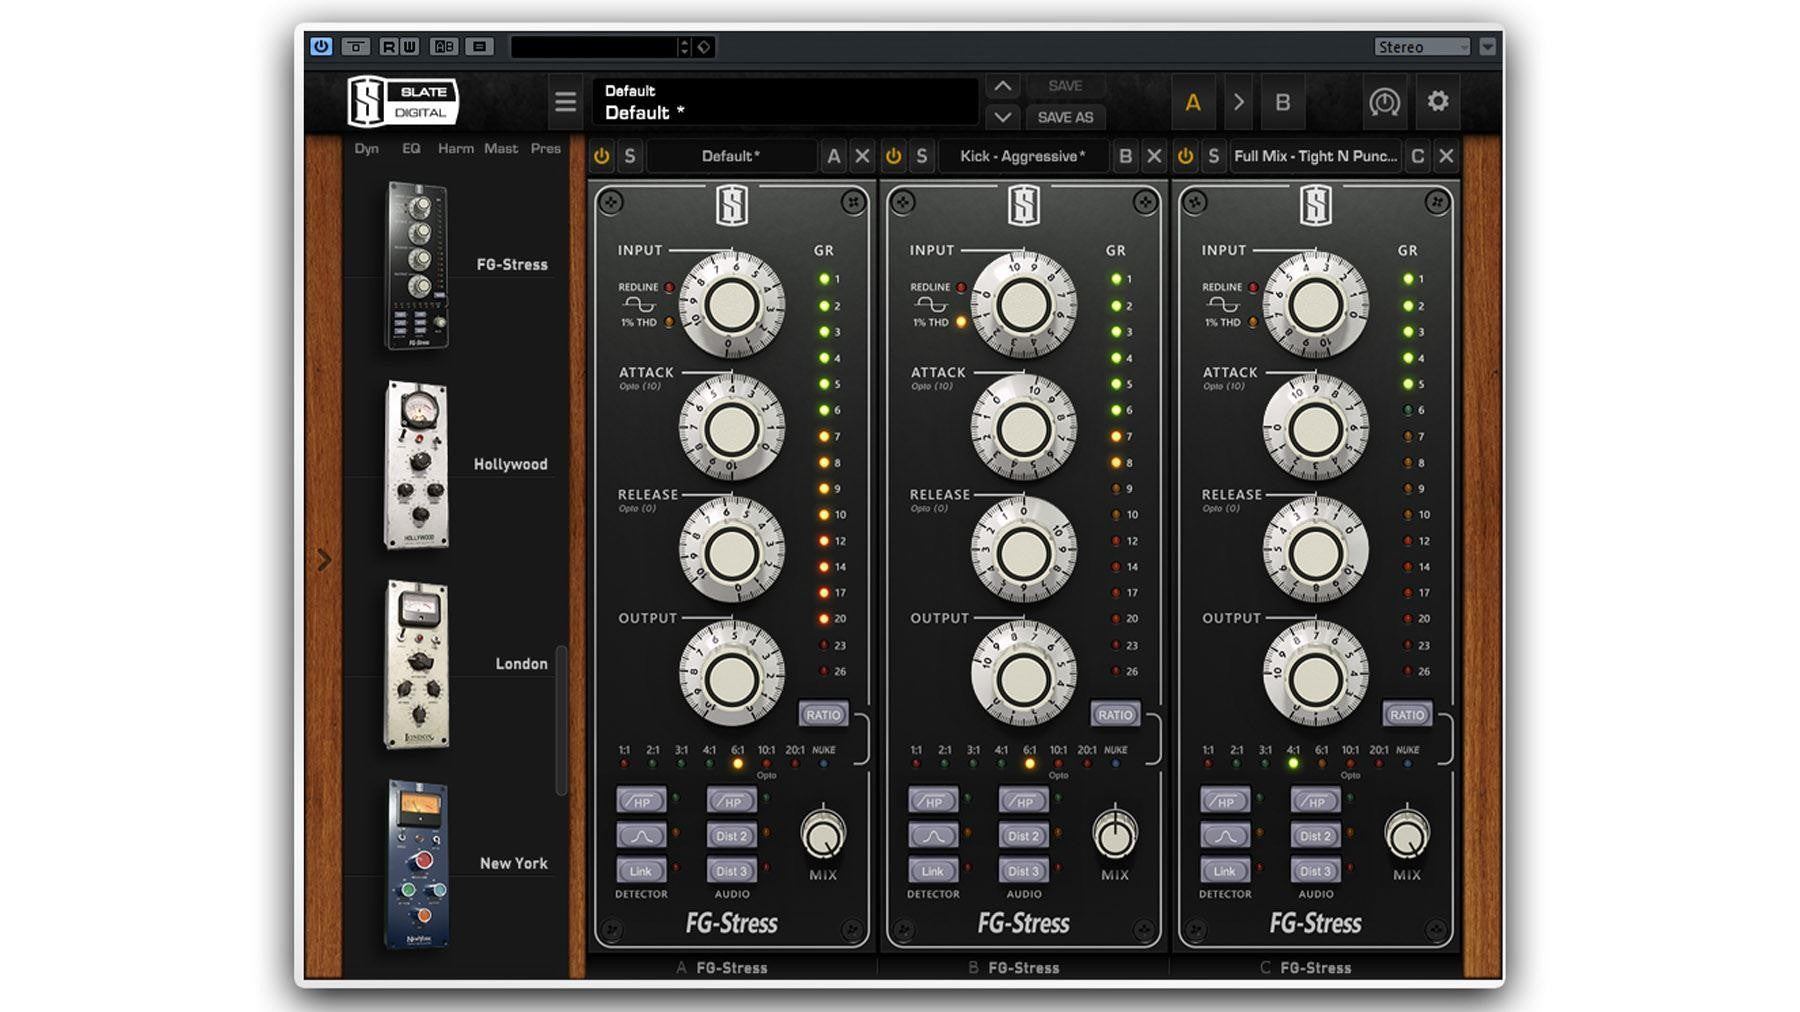Click the INPUT knob on module A
The height and width of the screenshot is (1012, 1800).
coord(731,305)
